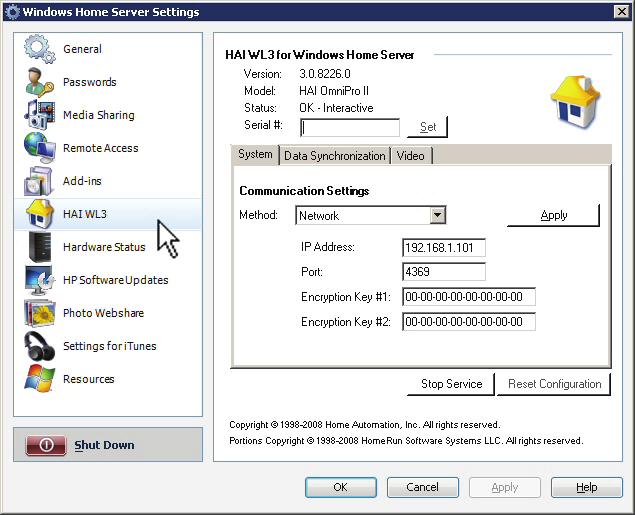Screen dimensions: 635x515
Task: Click the HAI WL3 house icon in sidebar
Action: [x=40, y=214]
